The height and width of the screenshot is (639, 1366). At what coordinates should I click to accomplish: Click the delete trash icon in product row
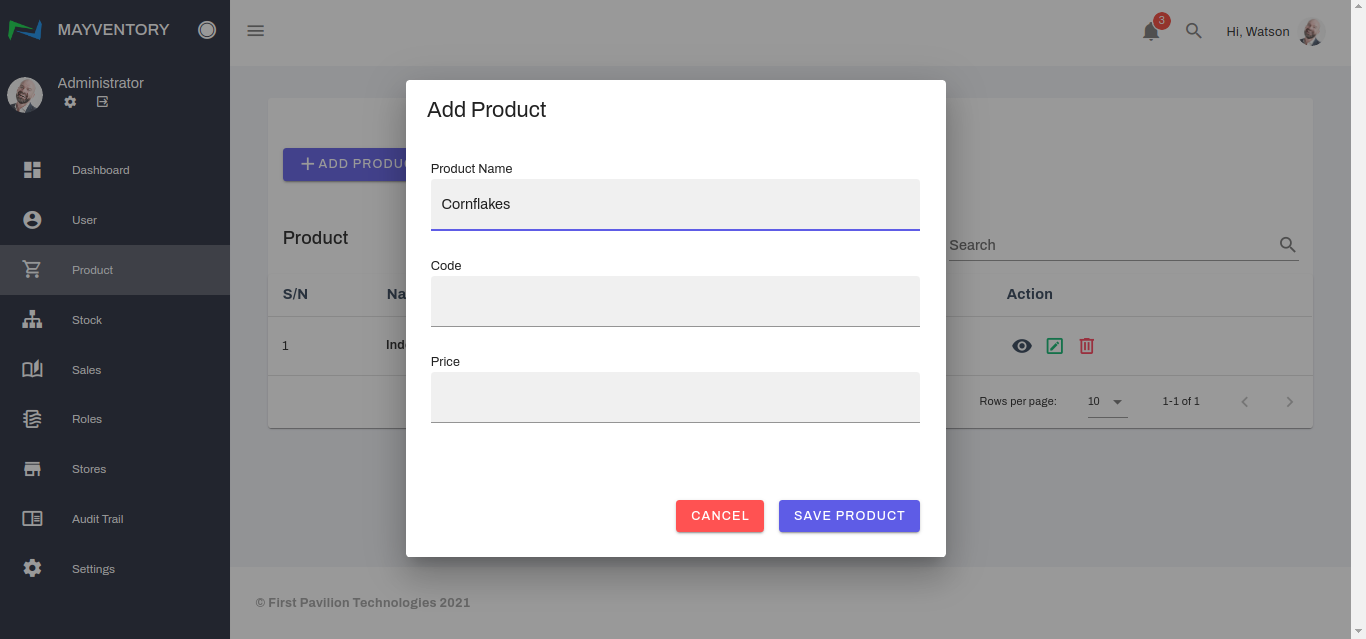[1086, 346]
